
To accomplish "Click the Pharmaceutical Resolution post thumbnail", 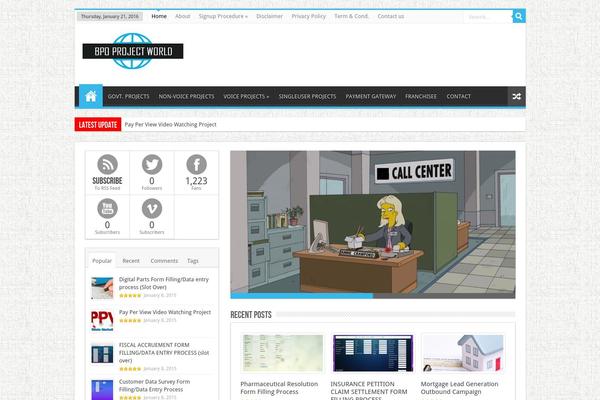I will point(282,353).
